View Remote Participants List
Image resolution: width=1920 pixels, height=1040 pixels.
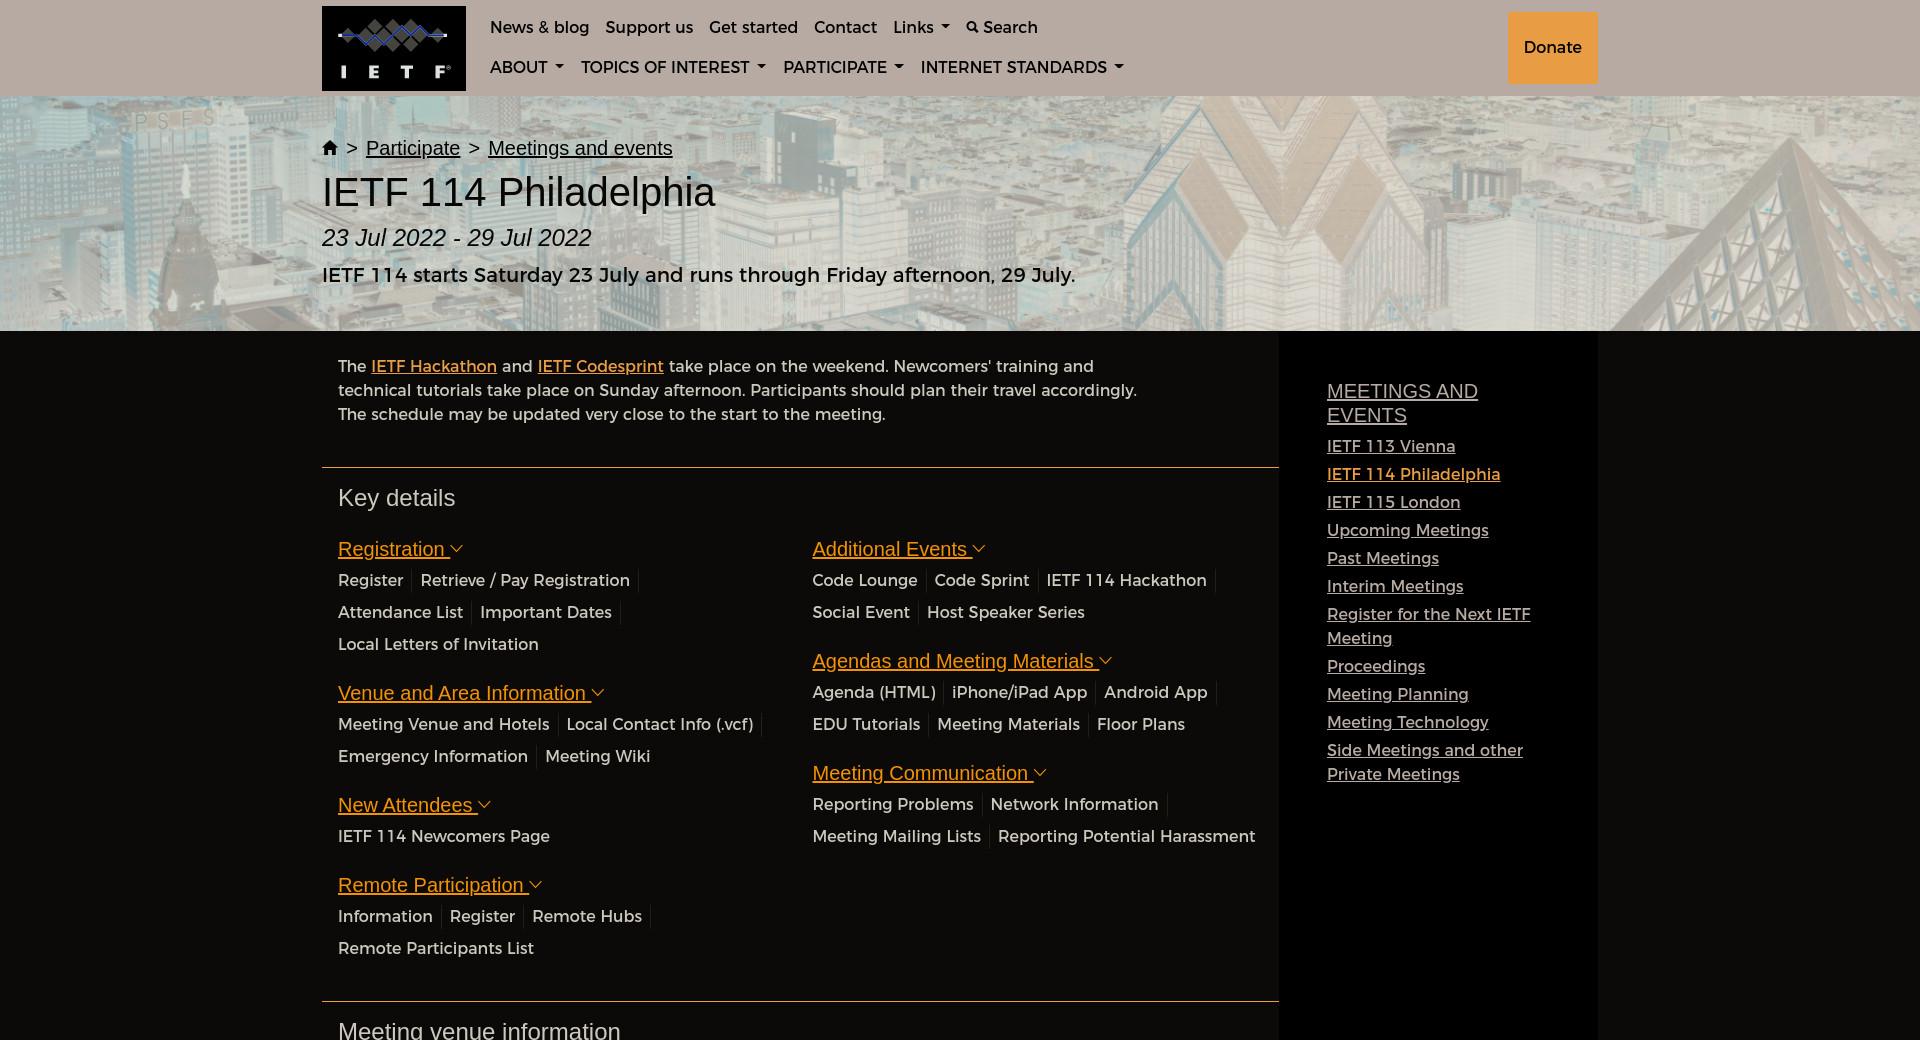coord(436,948)
